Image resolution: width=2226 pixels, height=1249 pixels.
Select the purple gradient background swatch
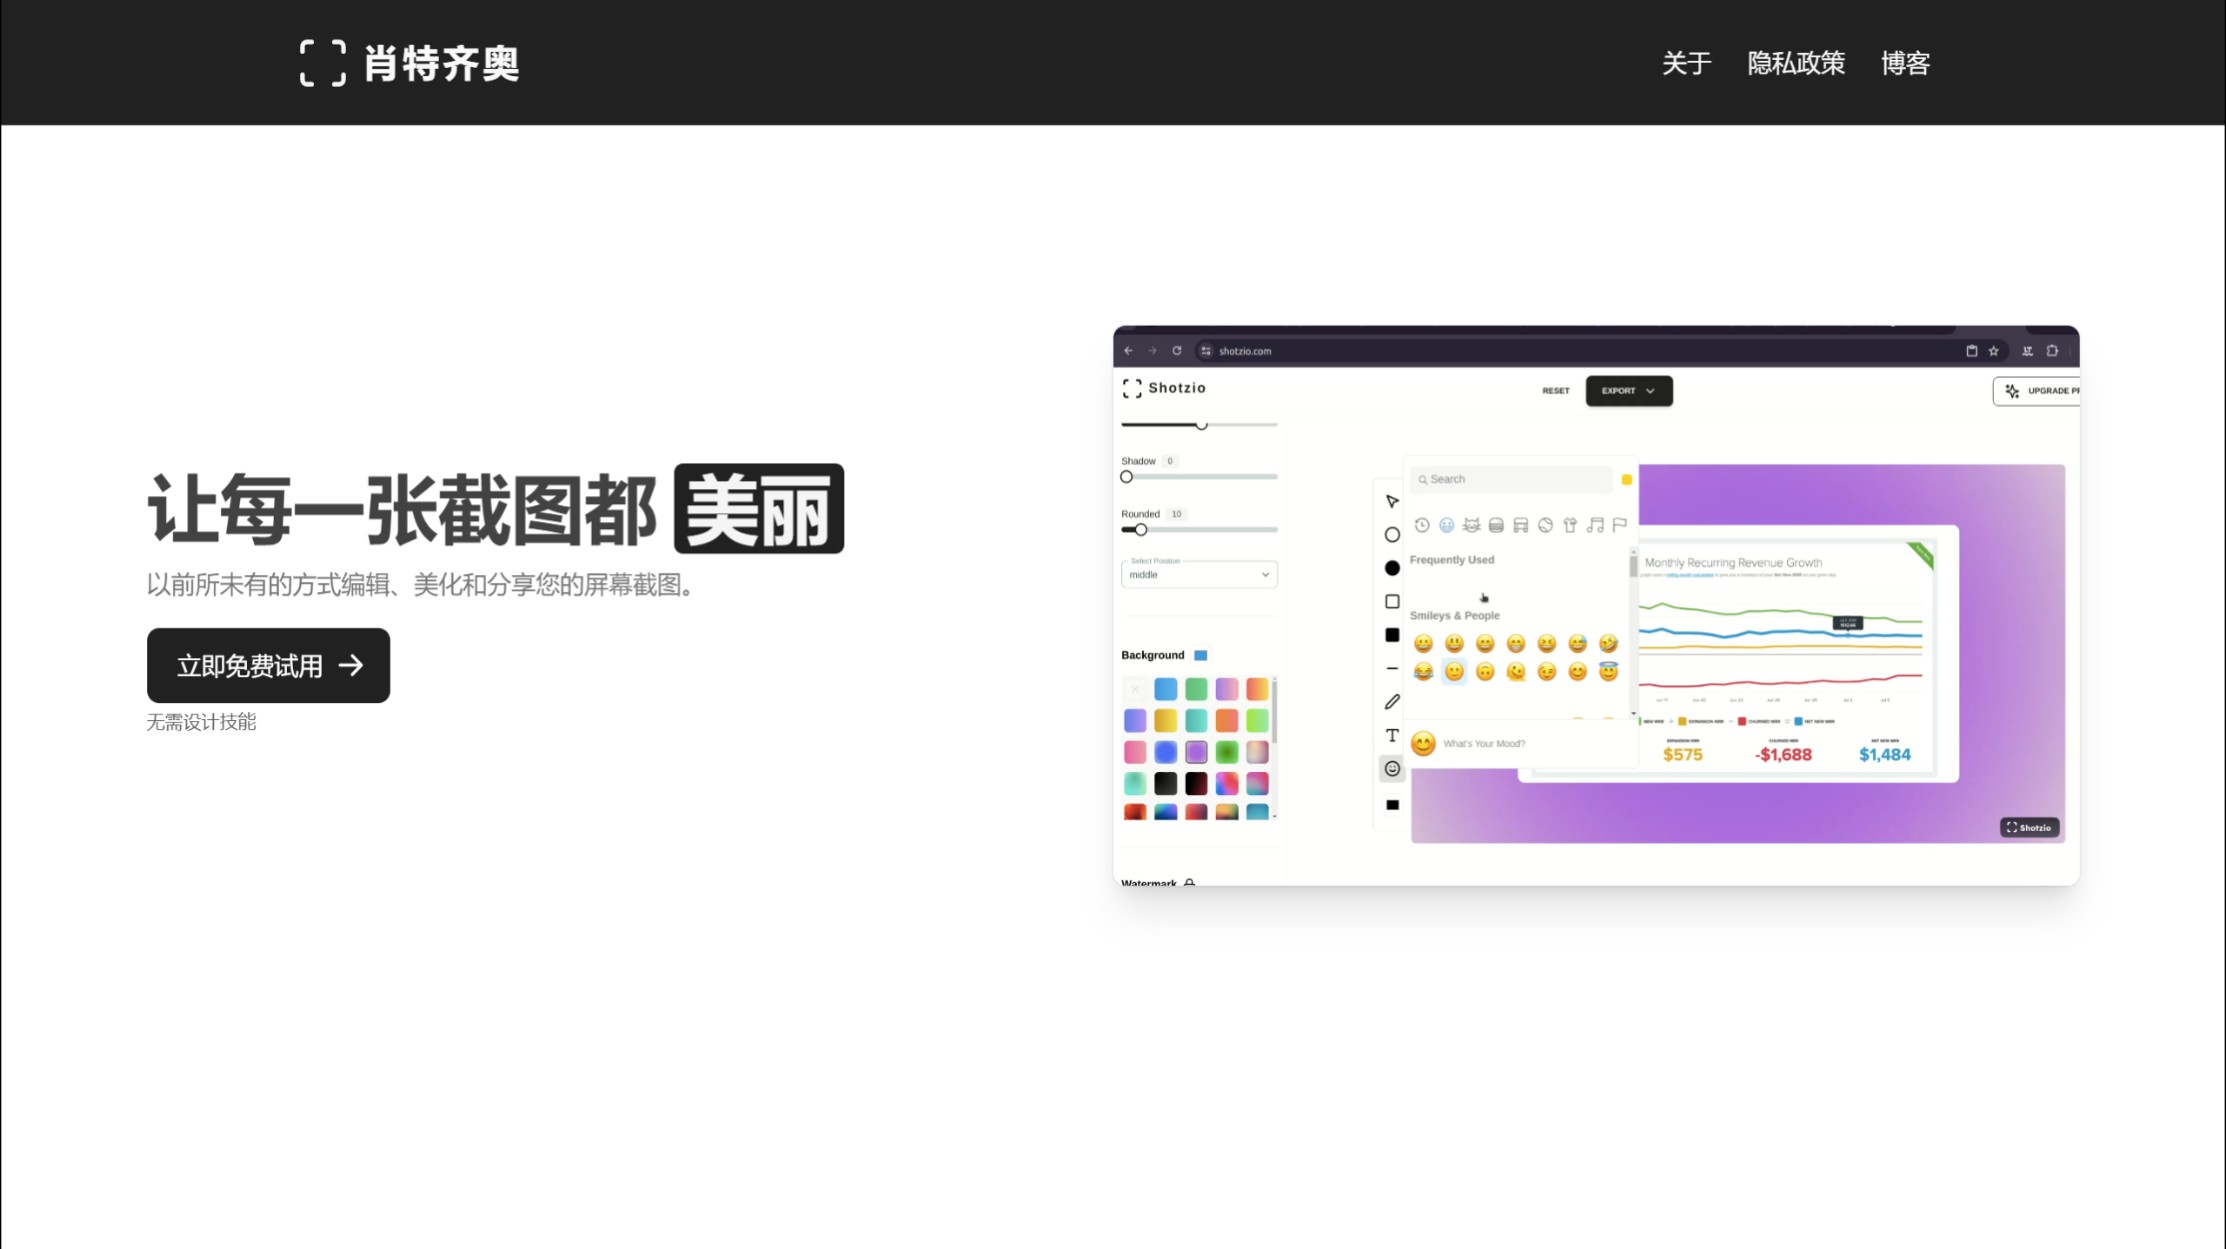[1195, 752]
